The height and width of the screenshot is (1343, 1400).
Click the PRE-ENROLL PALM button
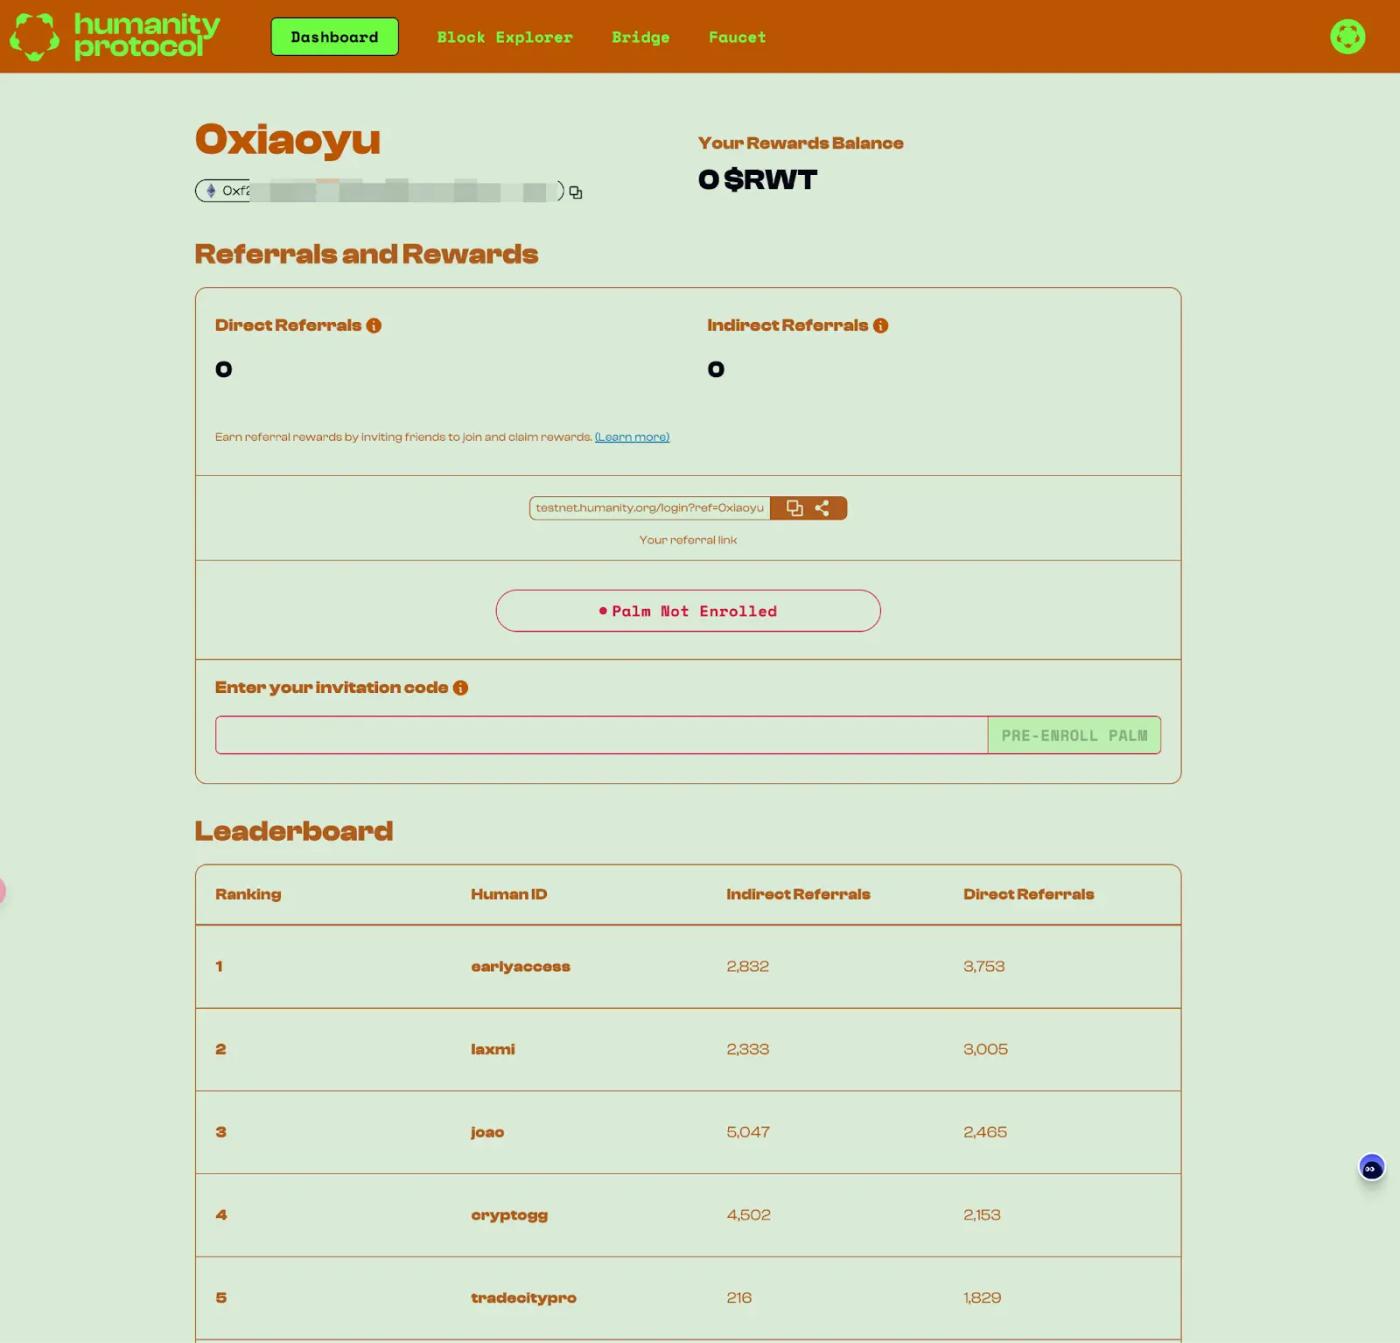click(x=1074, y=735)
